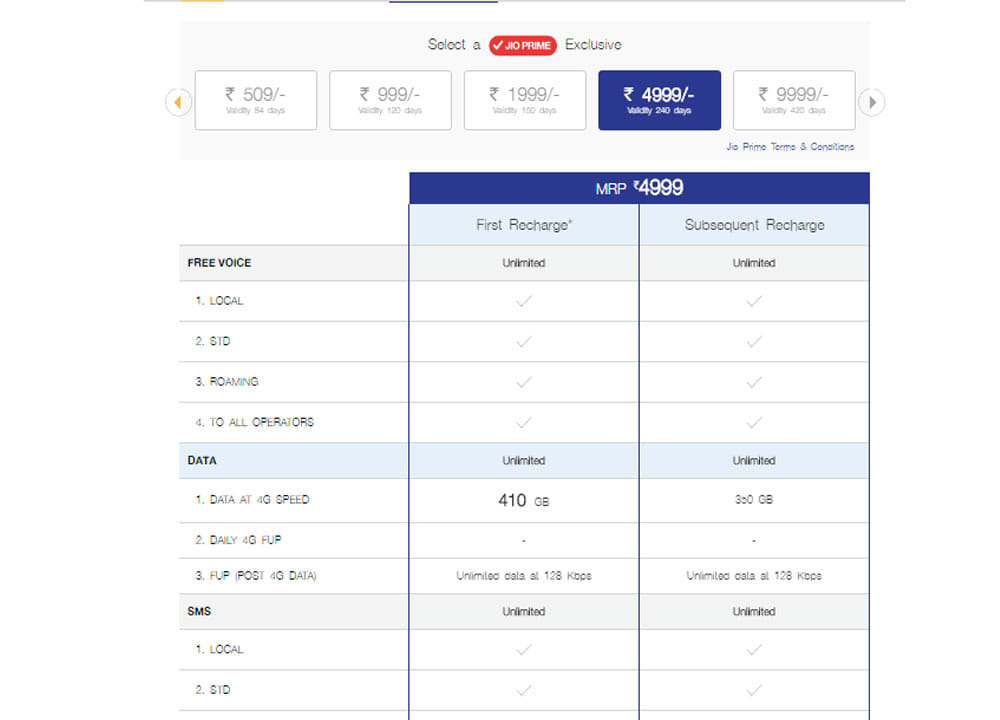Click Subsequent Recharge checkmark for SMS LOCAL

pos(754,650)
